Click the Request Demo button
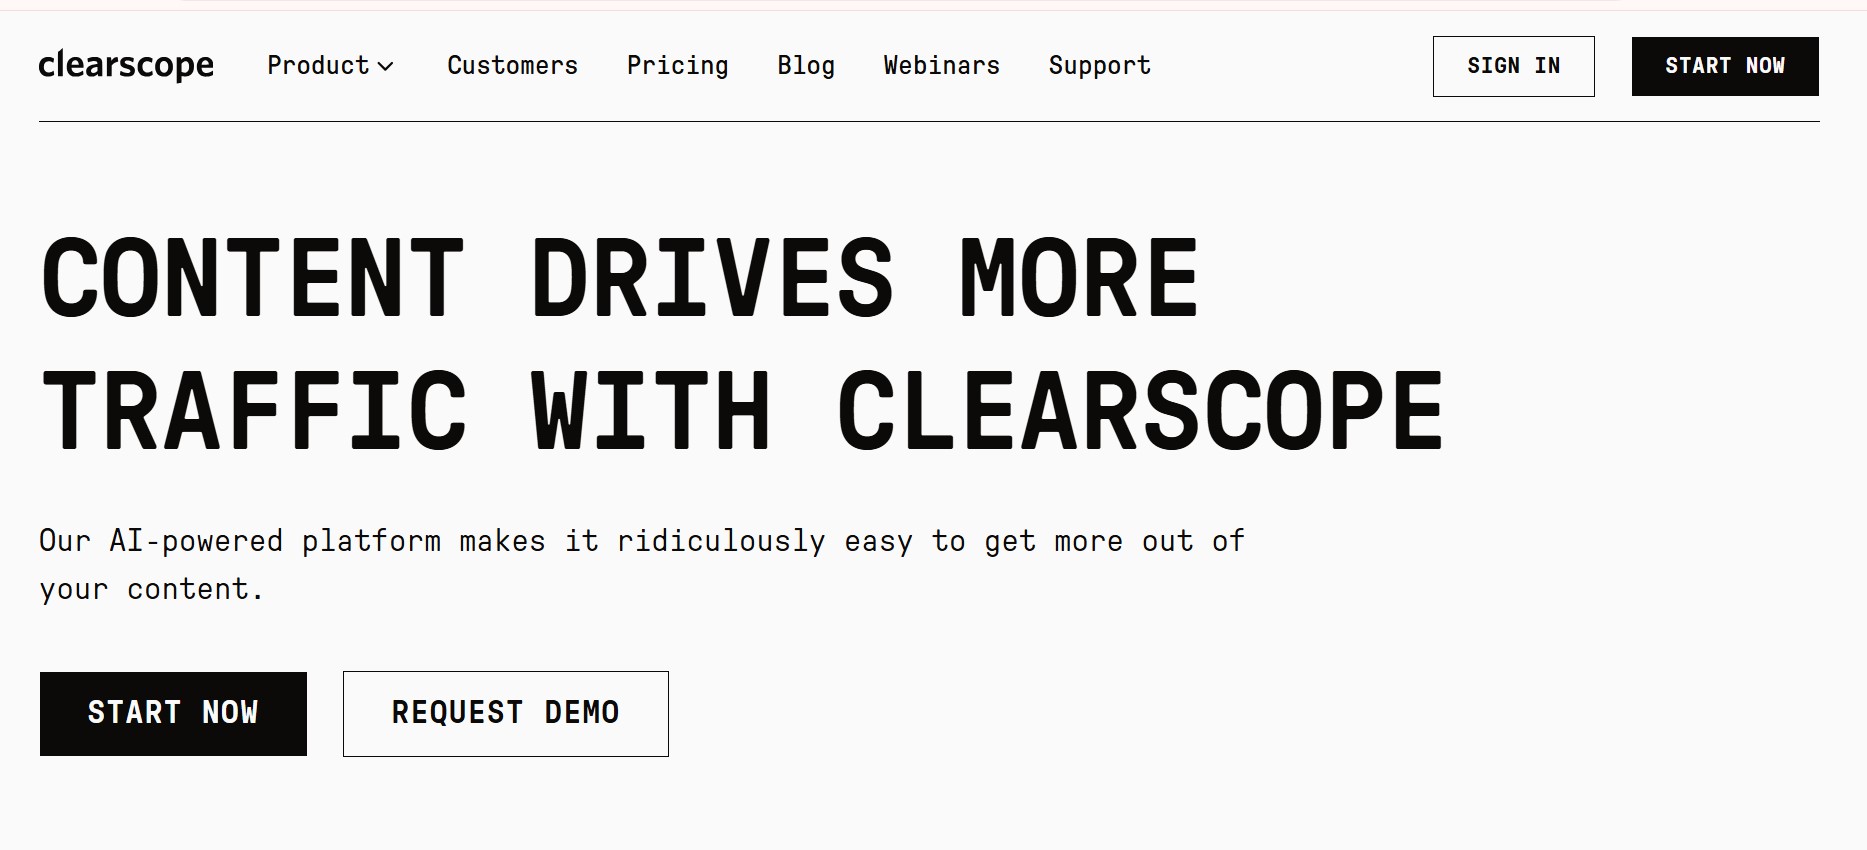Screen dimensions: 1867x850 (x=505, y=713)
